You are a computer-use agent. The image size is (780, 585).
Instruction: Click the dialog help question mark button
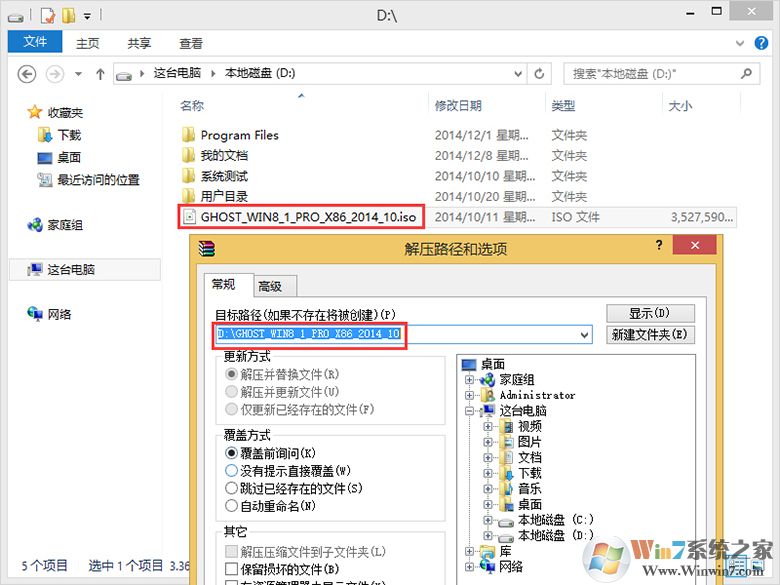click(659, 245)
